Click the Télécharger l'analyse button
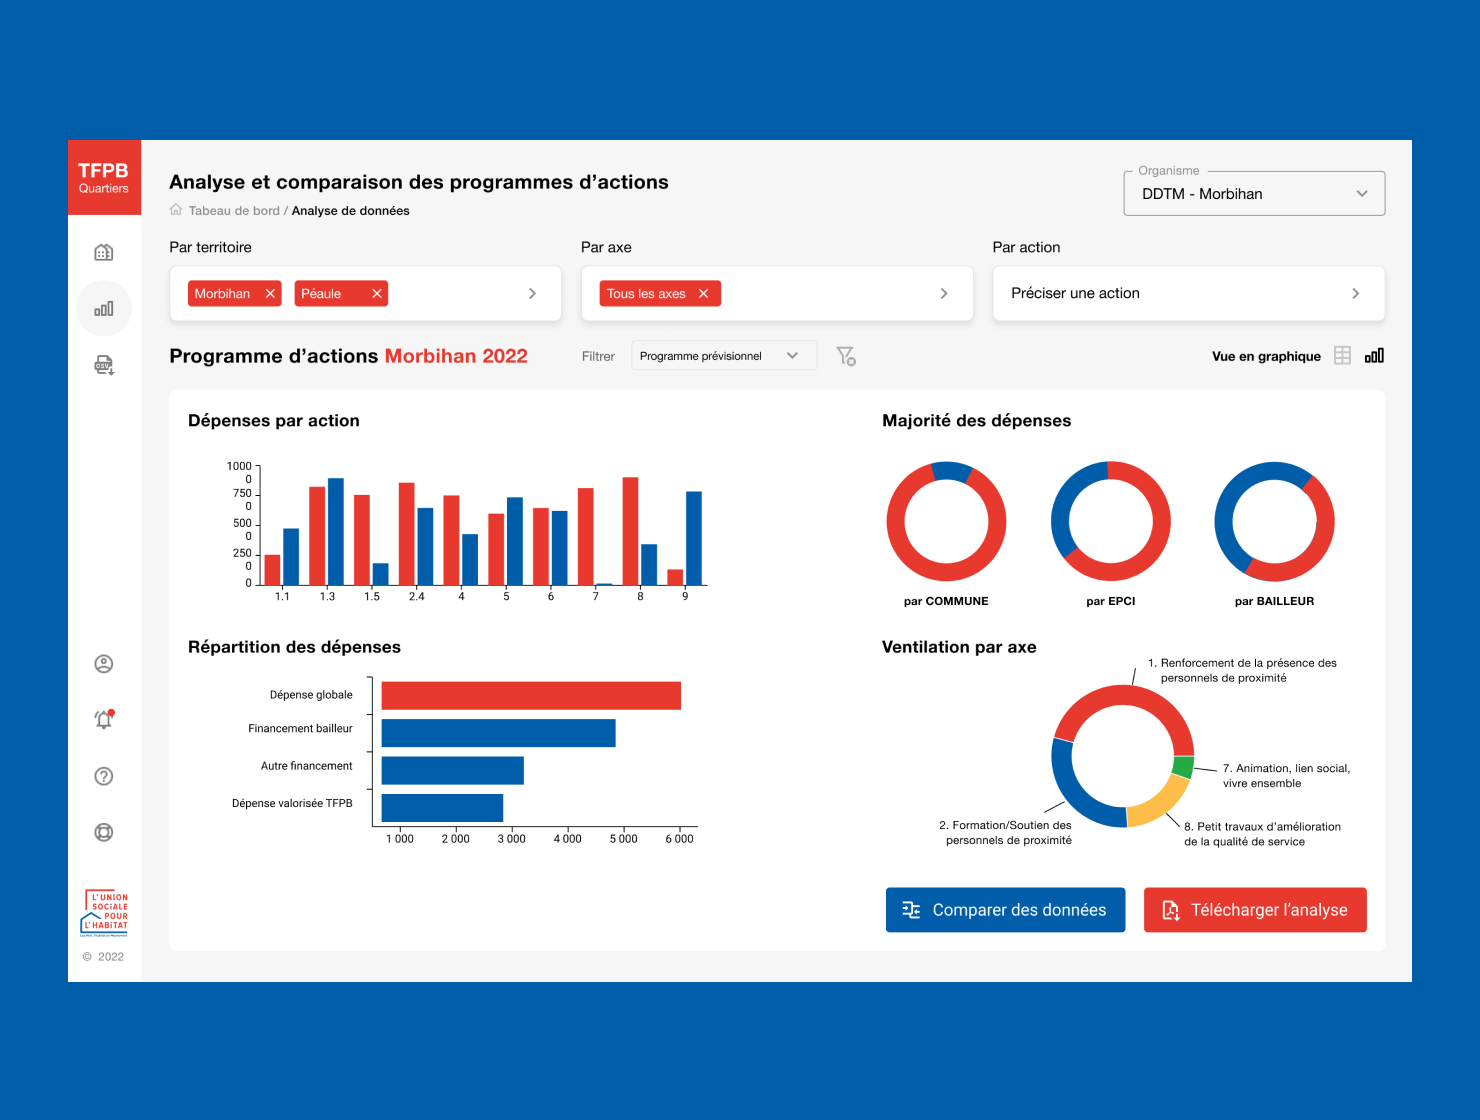The height and width of the screenshot is (1120, 1480). (x=1255, y=910)
